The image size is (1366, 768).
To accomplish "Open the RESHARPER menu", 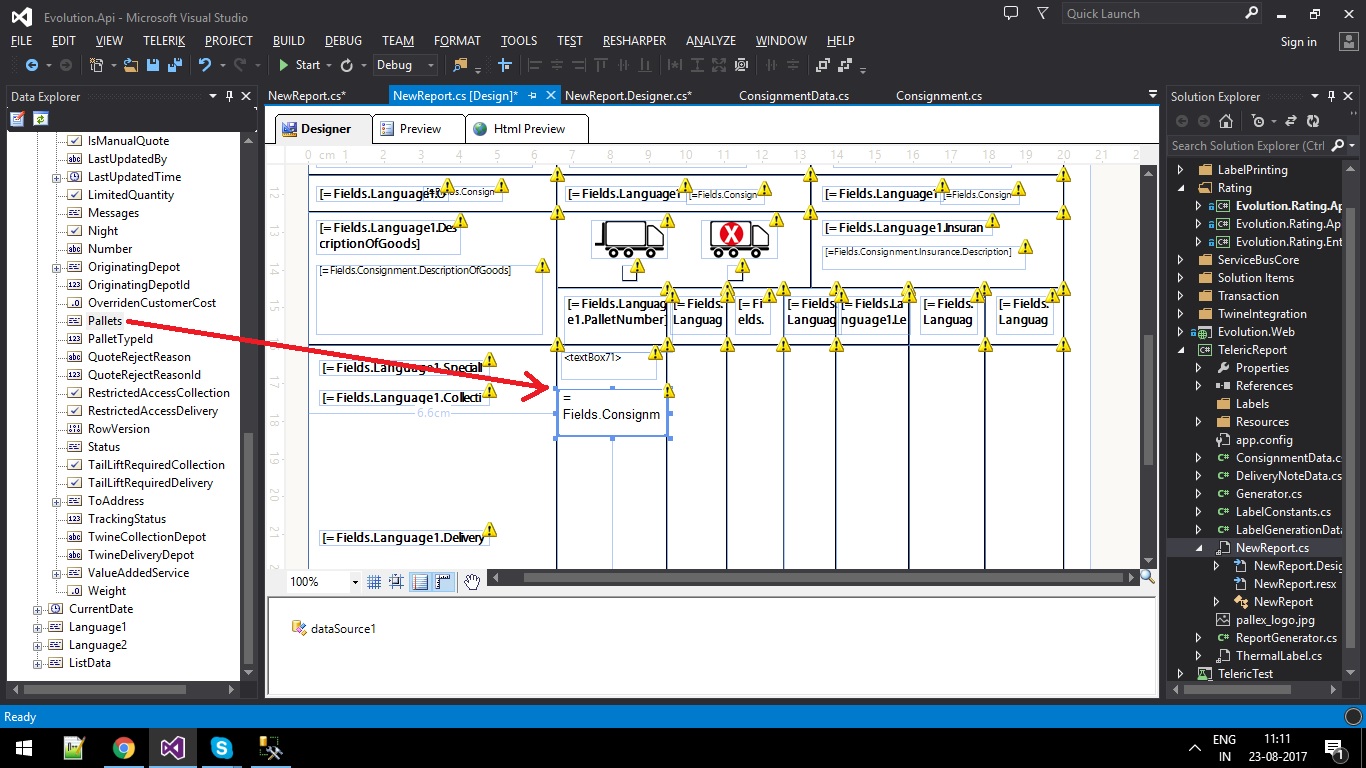I will (x=634, y=41).
